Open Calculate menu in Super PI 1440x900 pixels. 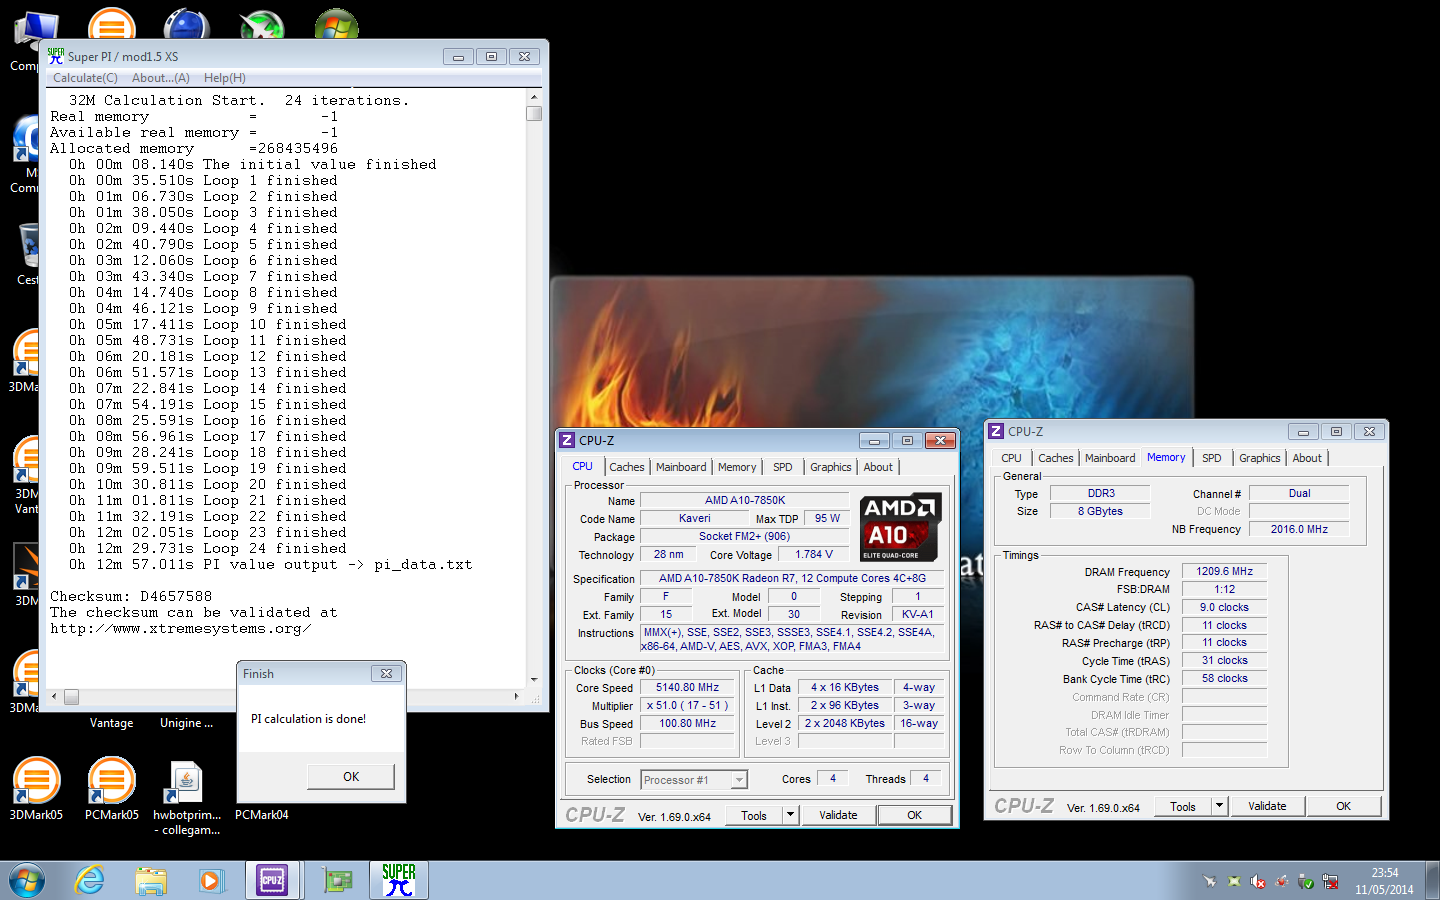(85, 78)
